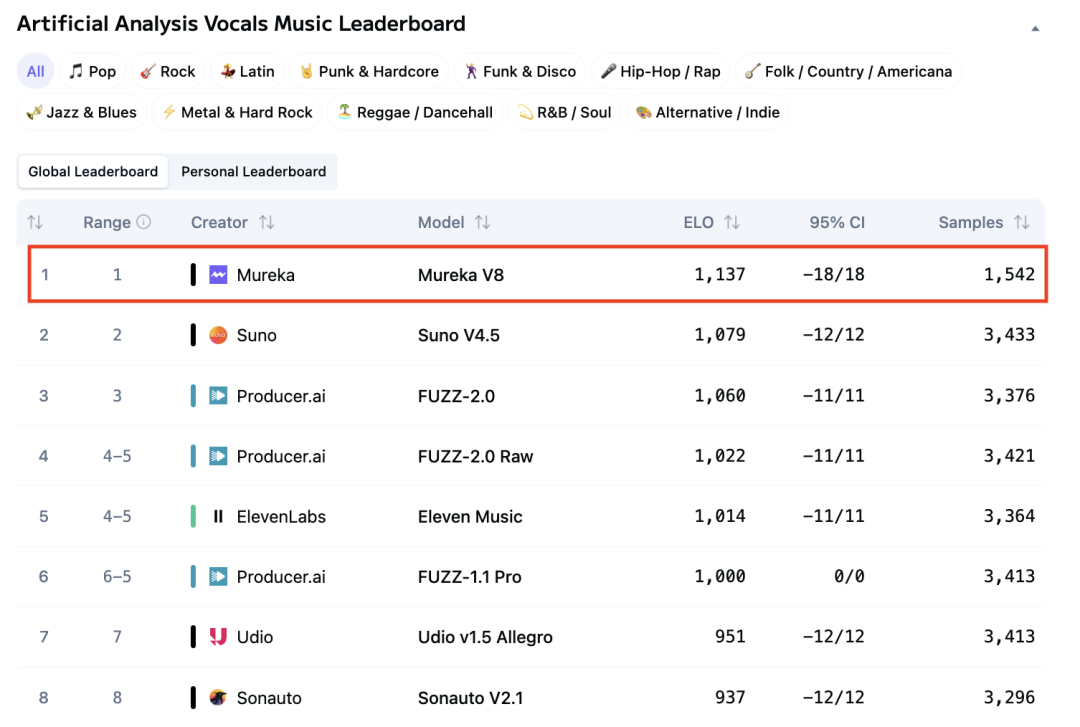
Task: Filter by Metal & Hard Rock genre
Action: (237, 112)
